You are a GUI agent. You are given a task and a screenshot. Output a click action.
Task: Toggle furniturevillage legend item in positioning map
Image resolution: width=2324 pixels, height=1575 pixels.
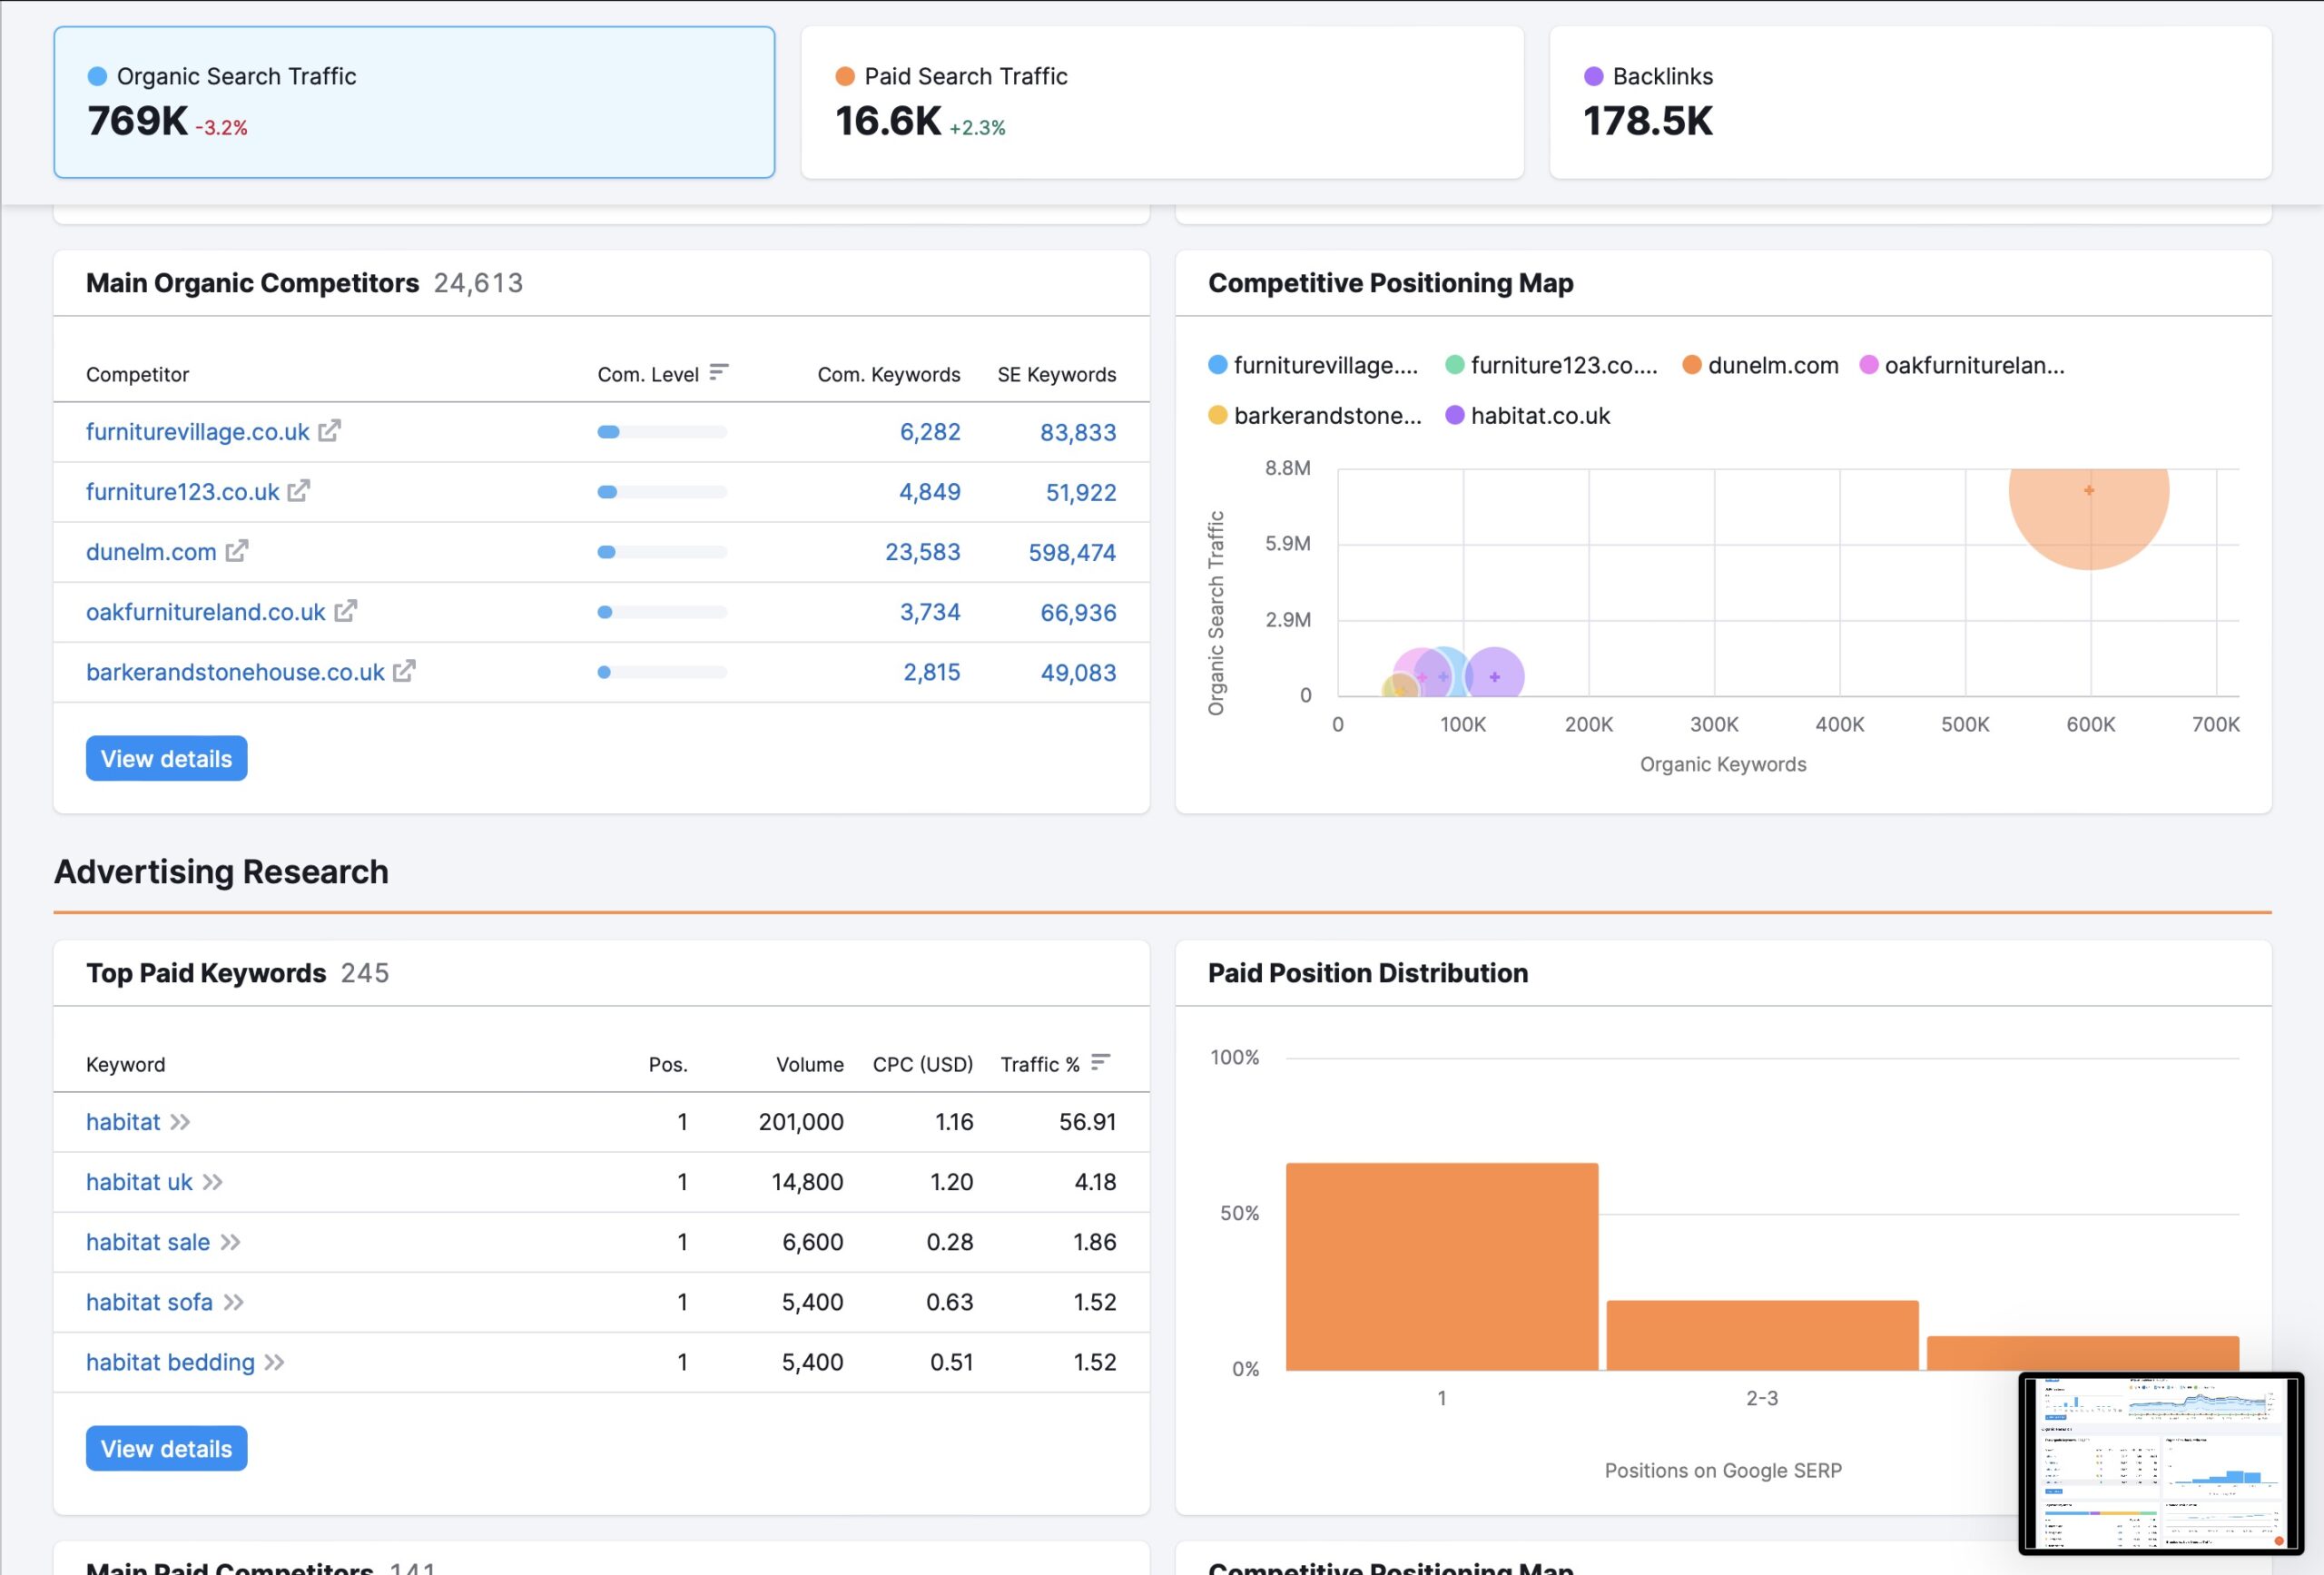pos(1313,365)
